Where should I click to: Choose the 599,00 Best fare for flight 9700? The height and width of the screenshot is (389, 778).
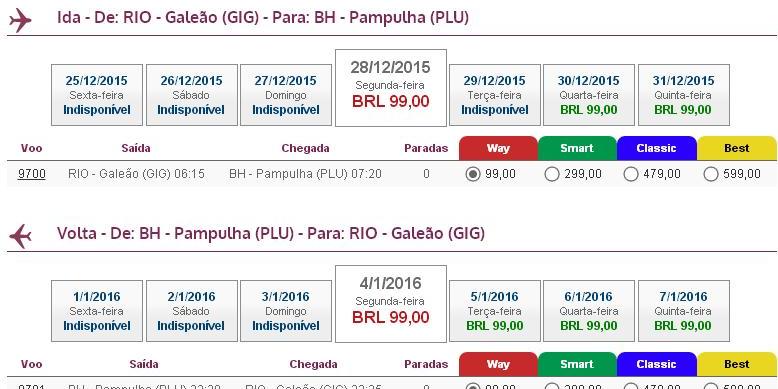tap(711, 174)
